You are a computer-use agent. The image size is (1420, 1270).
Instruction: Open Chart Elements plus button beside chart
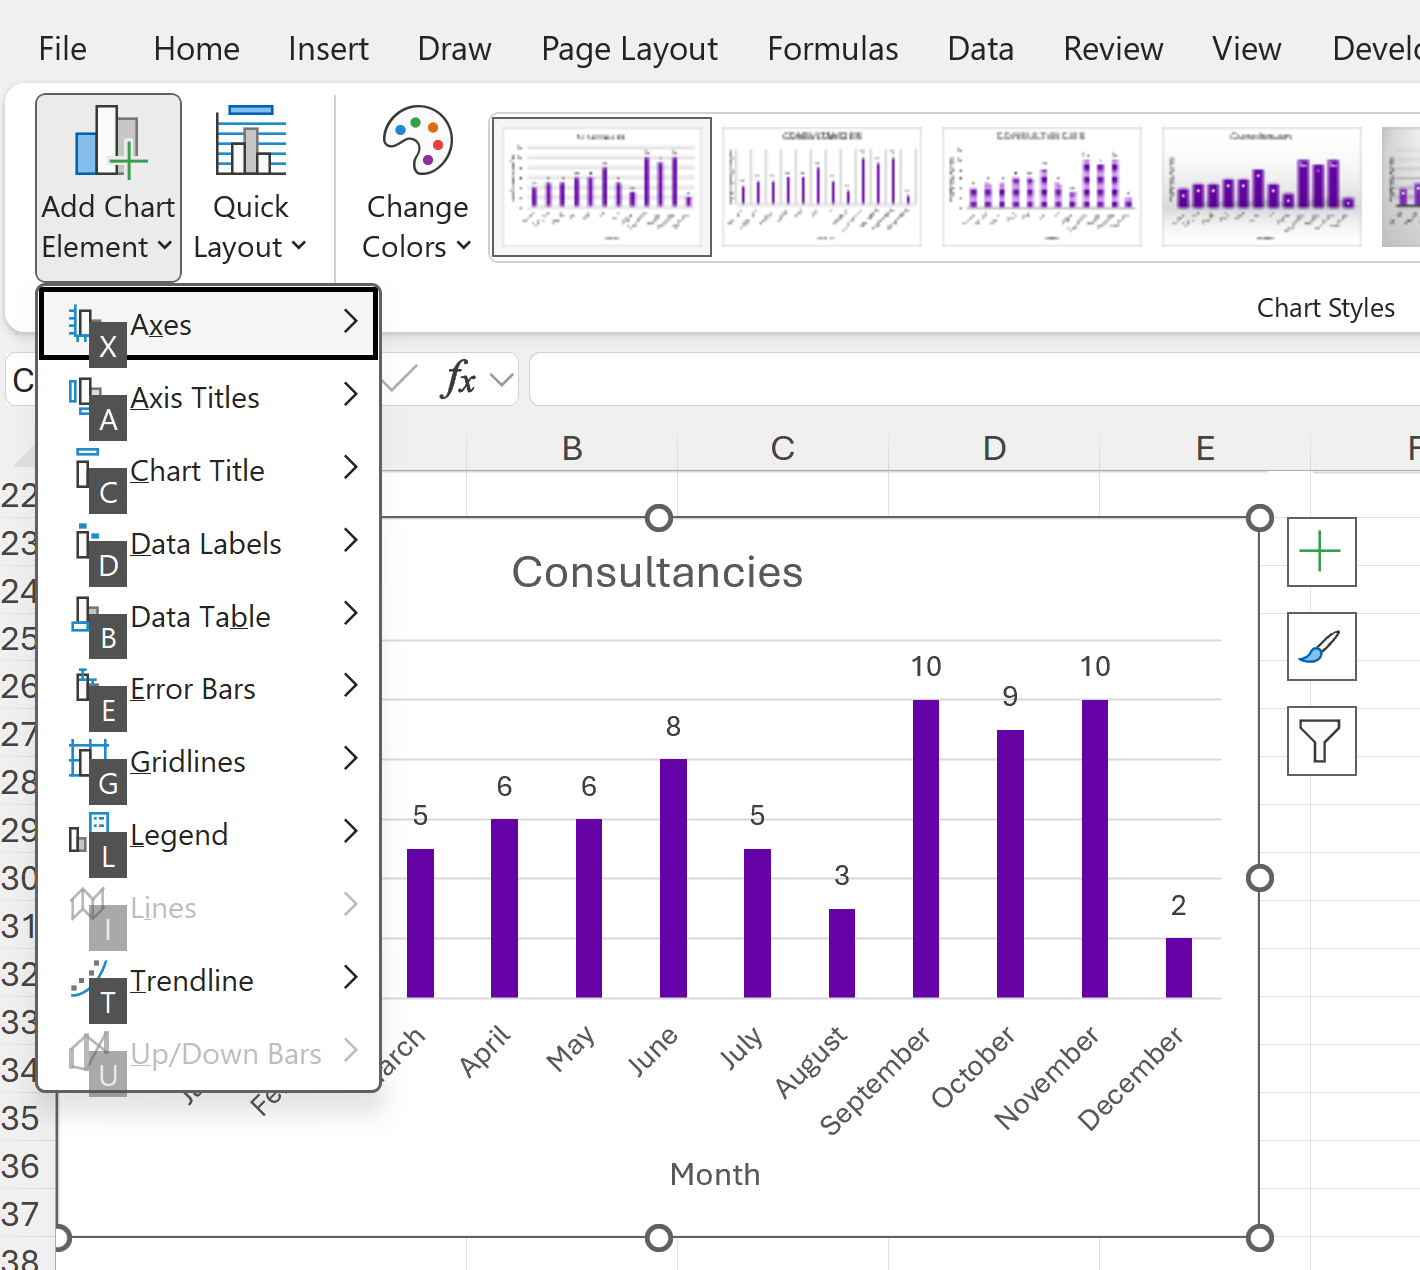(1321, 552)
